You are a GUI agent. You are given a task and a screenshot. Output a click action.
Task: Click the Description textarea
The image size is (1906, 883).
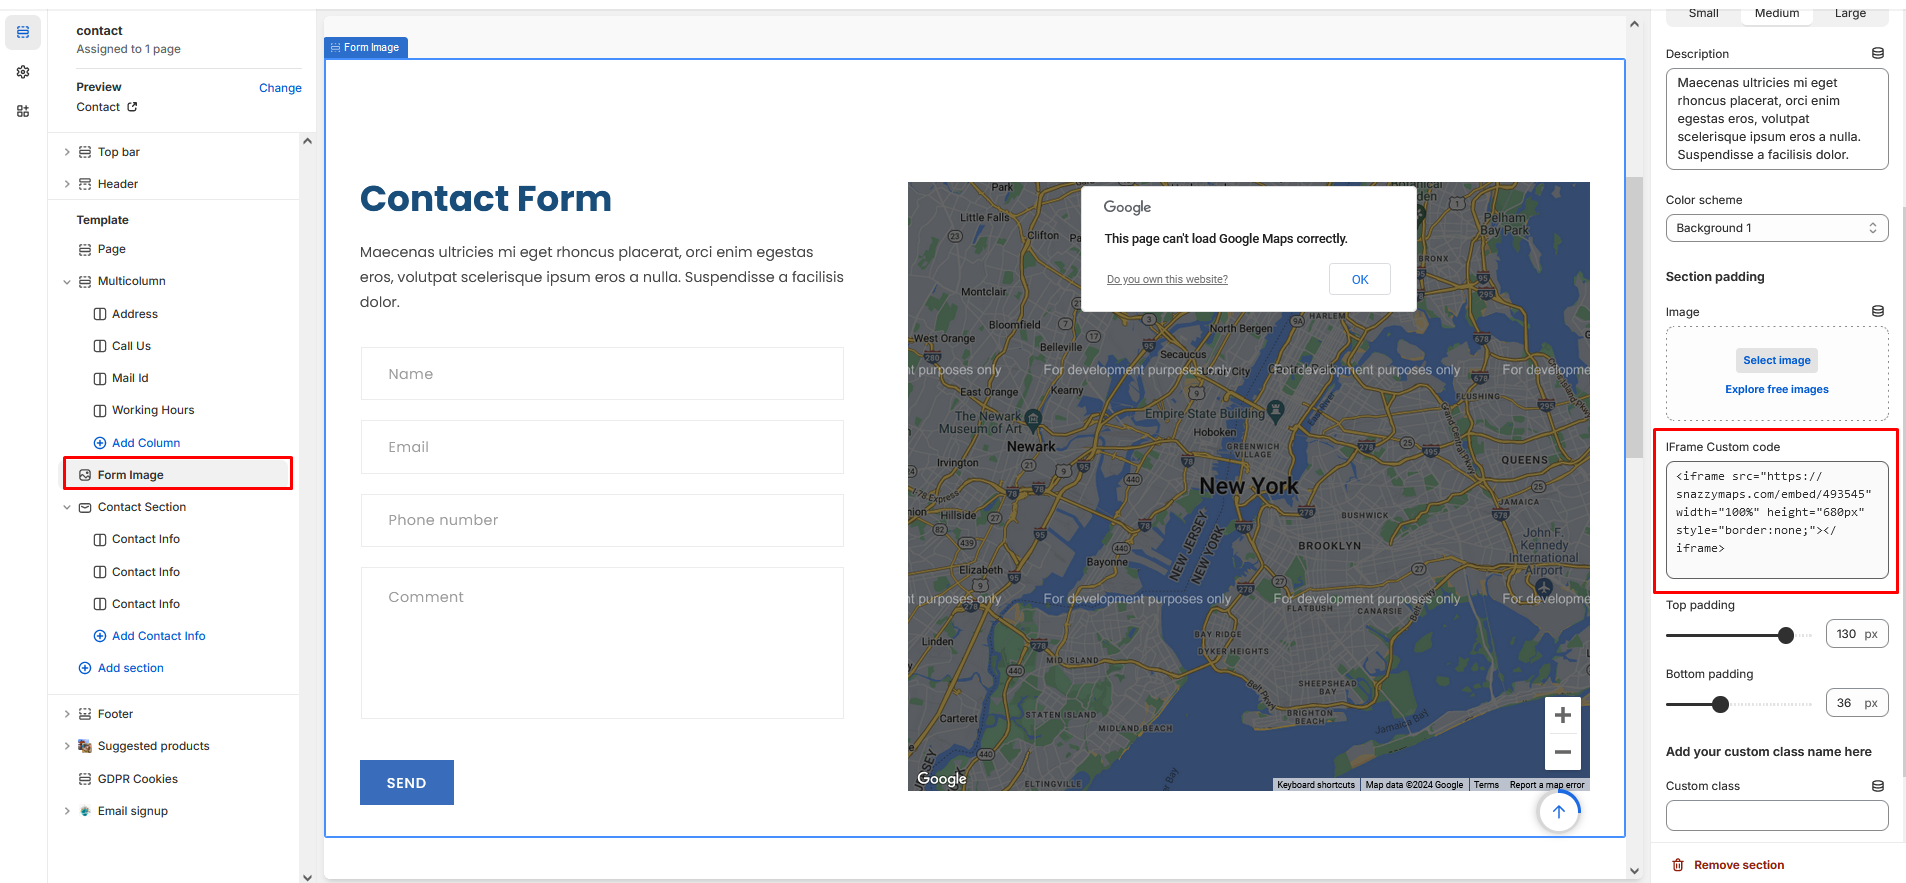click(x=1777, y=119)
